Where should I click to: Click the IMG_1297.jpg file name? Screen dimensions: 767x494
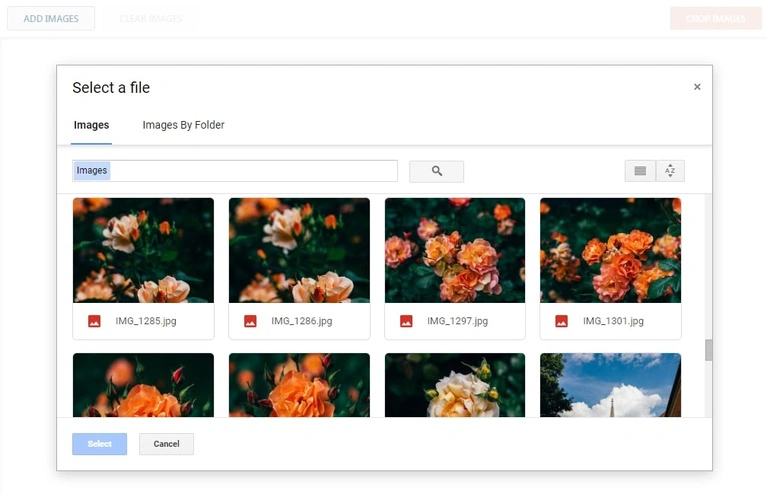[x=457, y=321]
